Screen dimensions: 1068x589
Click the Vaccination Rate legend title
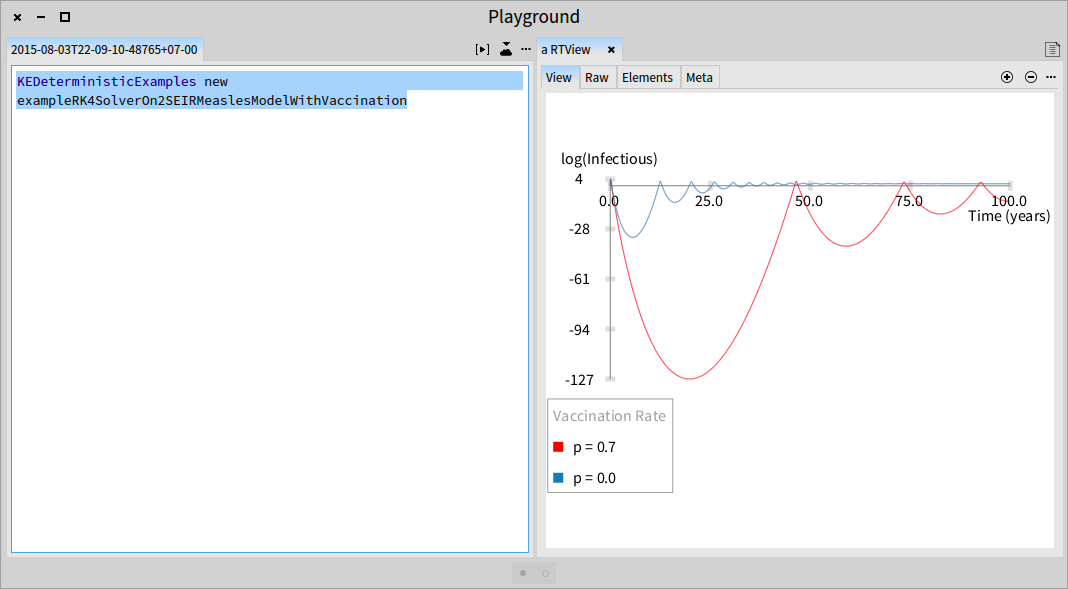pyautogui.click(x=609, y=416)
